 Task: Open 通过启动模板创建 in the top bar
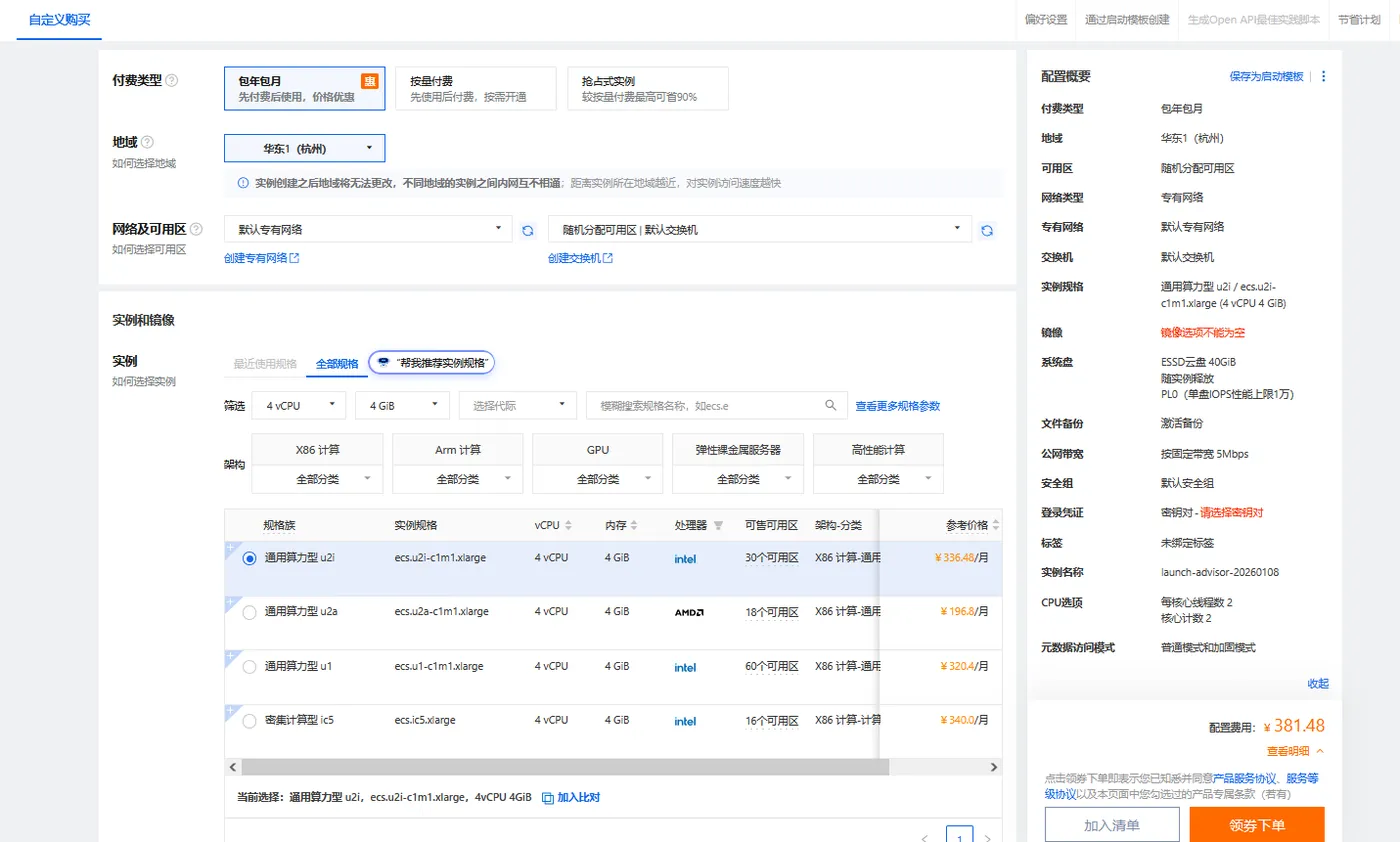click(1127, 20)
